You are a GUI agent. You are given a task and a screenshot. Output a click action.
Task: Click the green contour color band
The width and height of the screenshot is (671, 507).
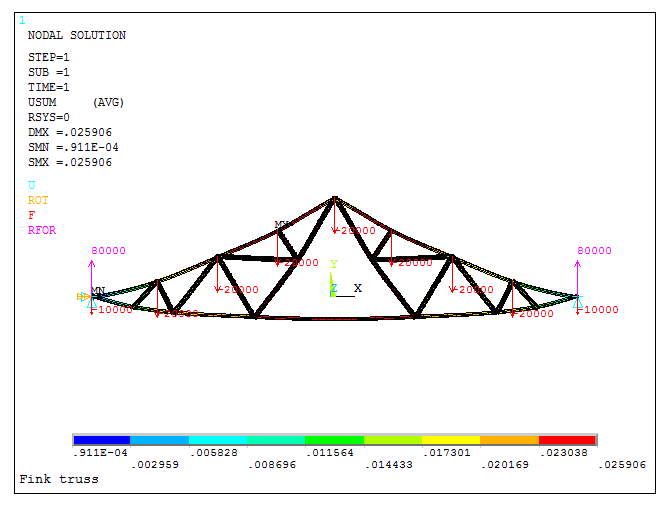coord(334,440)
